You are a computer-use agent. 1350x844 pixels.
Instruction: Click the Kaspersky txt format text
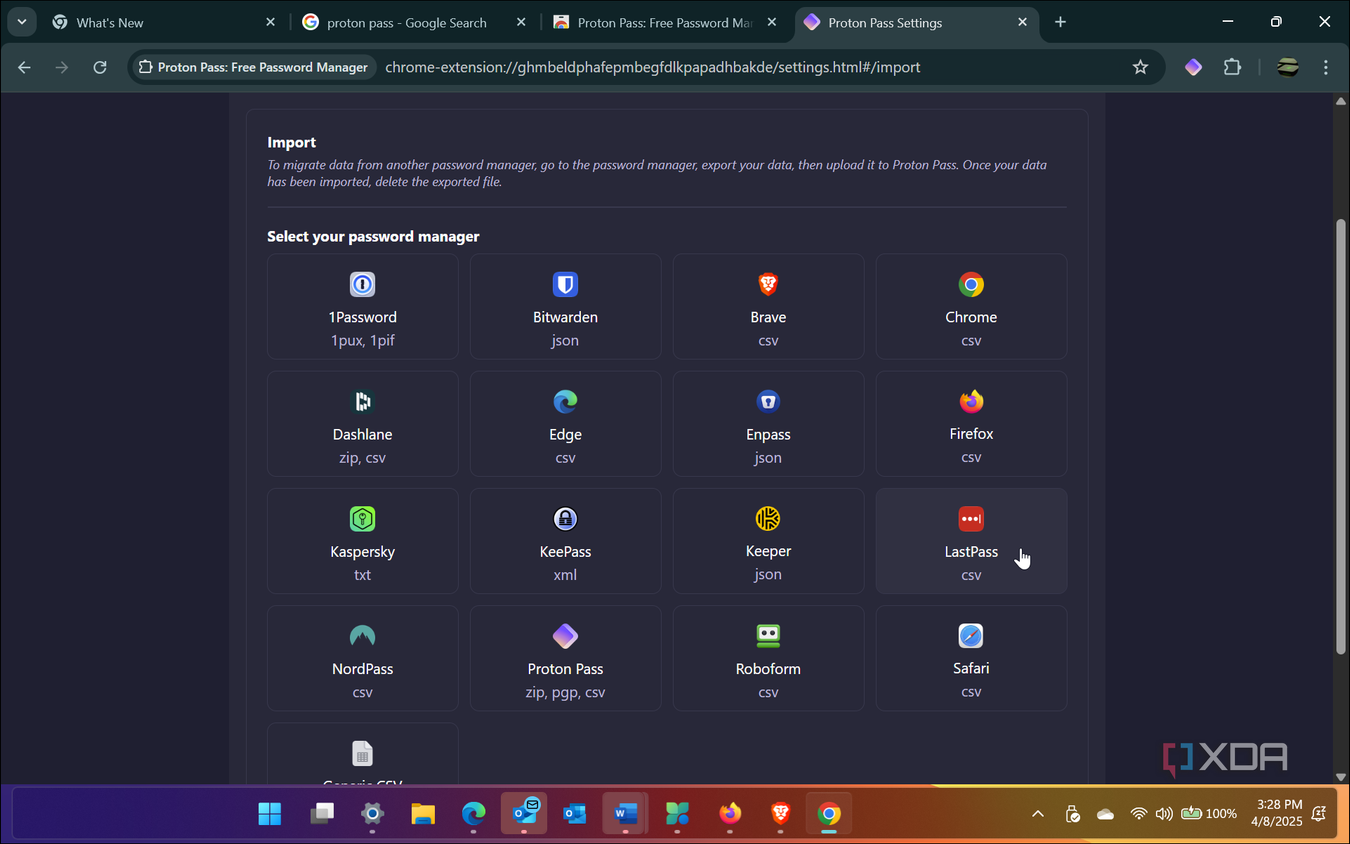click(362, 575)
